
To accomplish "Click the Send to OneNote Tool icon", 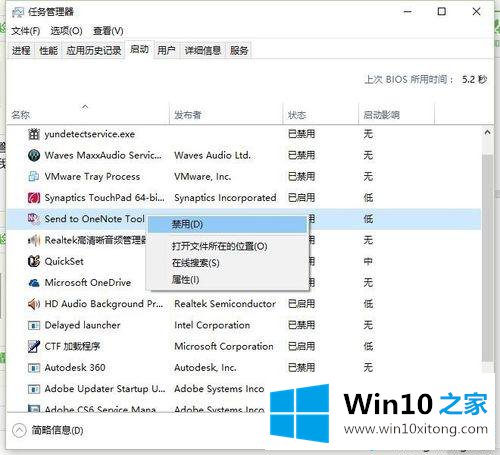I will [34, 219].
